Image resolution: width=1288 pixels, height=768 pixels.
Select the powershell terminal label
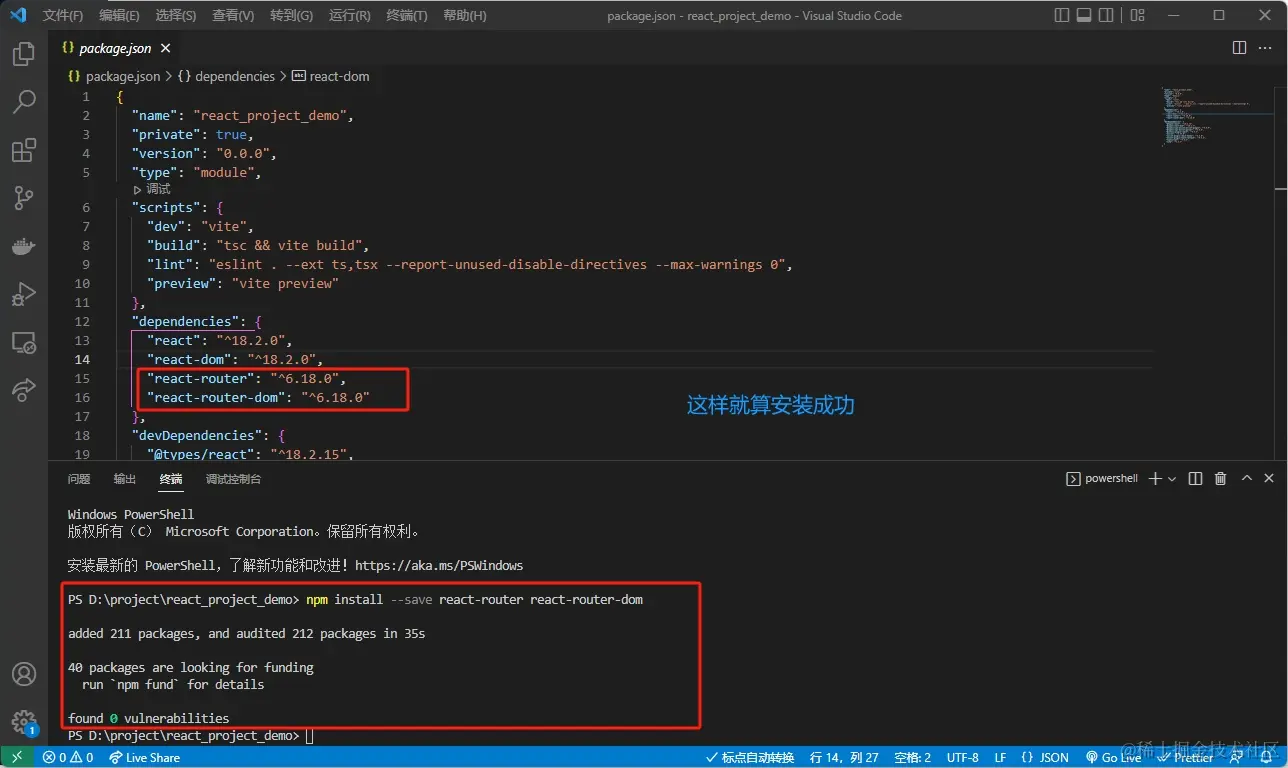1102,479
